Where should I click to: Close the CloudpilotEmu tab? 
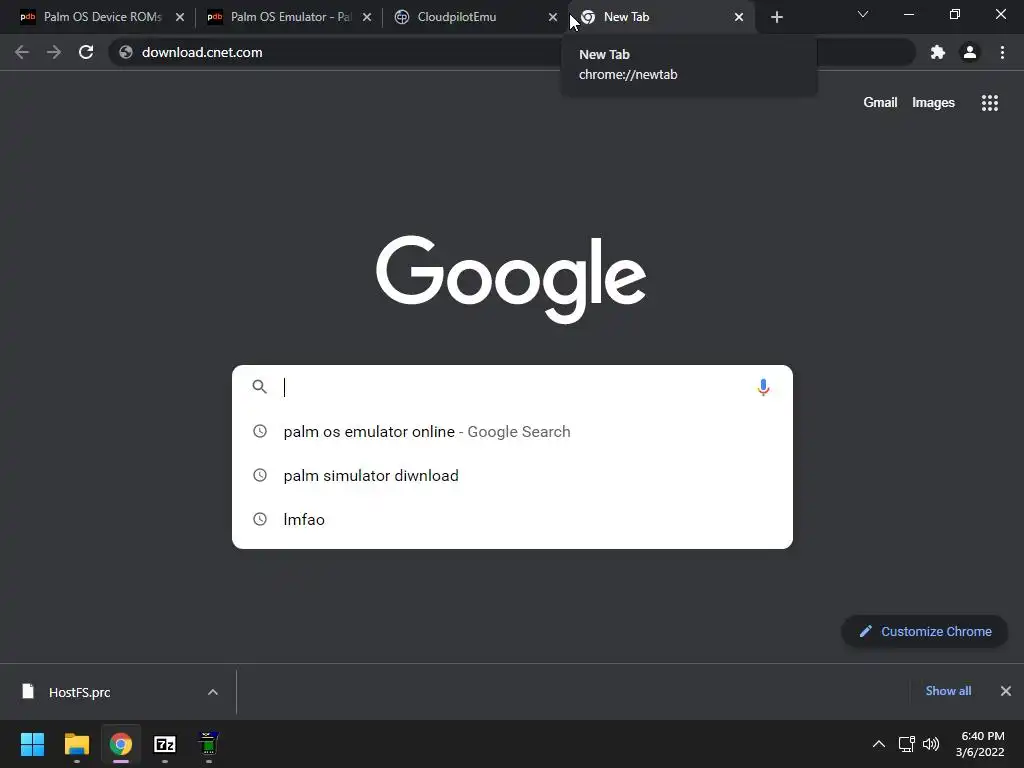coord(553,17)
